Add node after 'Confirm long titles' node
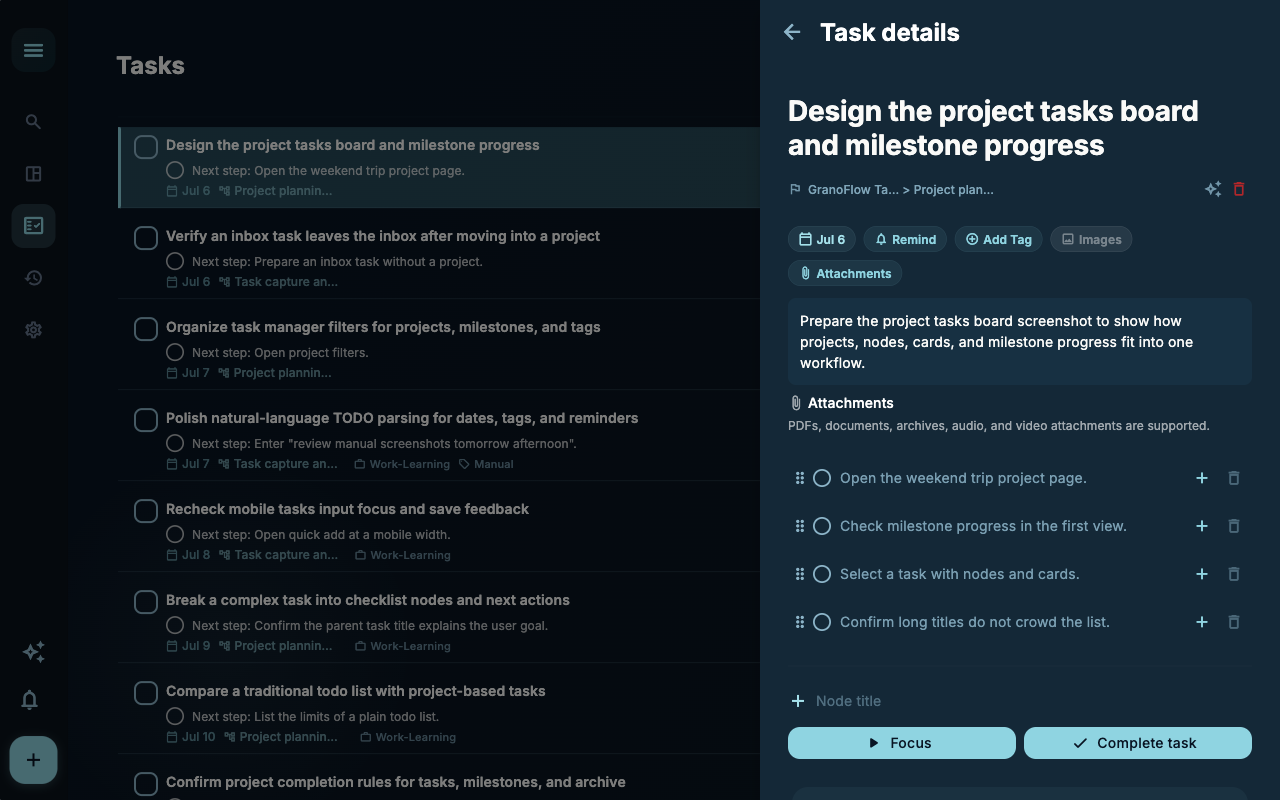 [x=1202, y=622]
